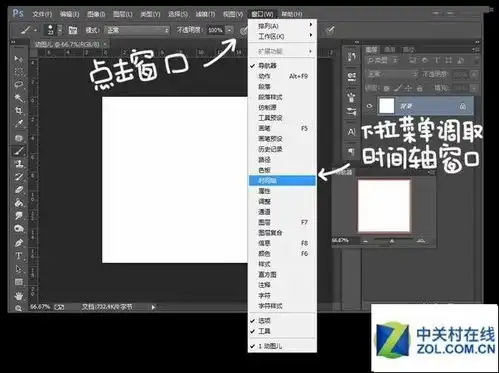Click the Navigator zoom out button
This screenshot has height=373, width=499.
point(366,241)
